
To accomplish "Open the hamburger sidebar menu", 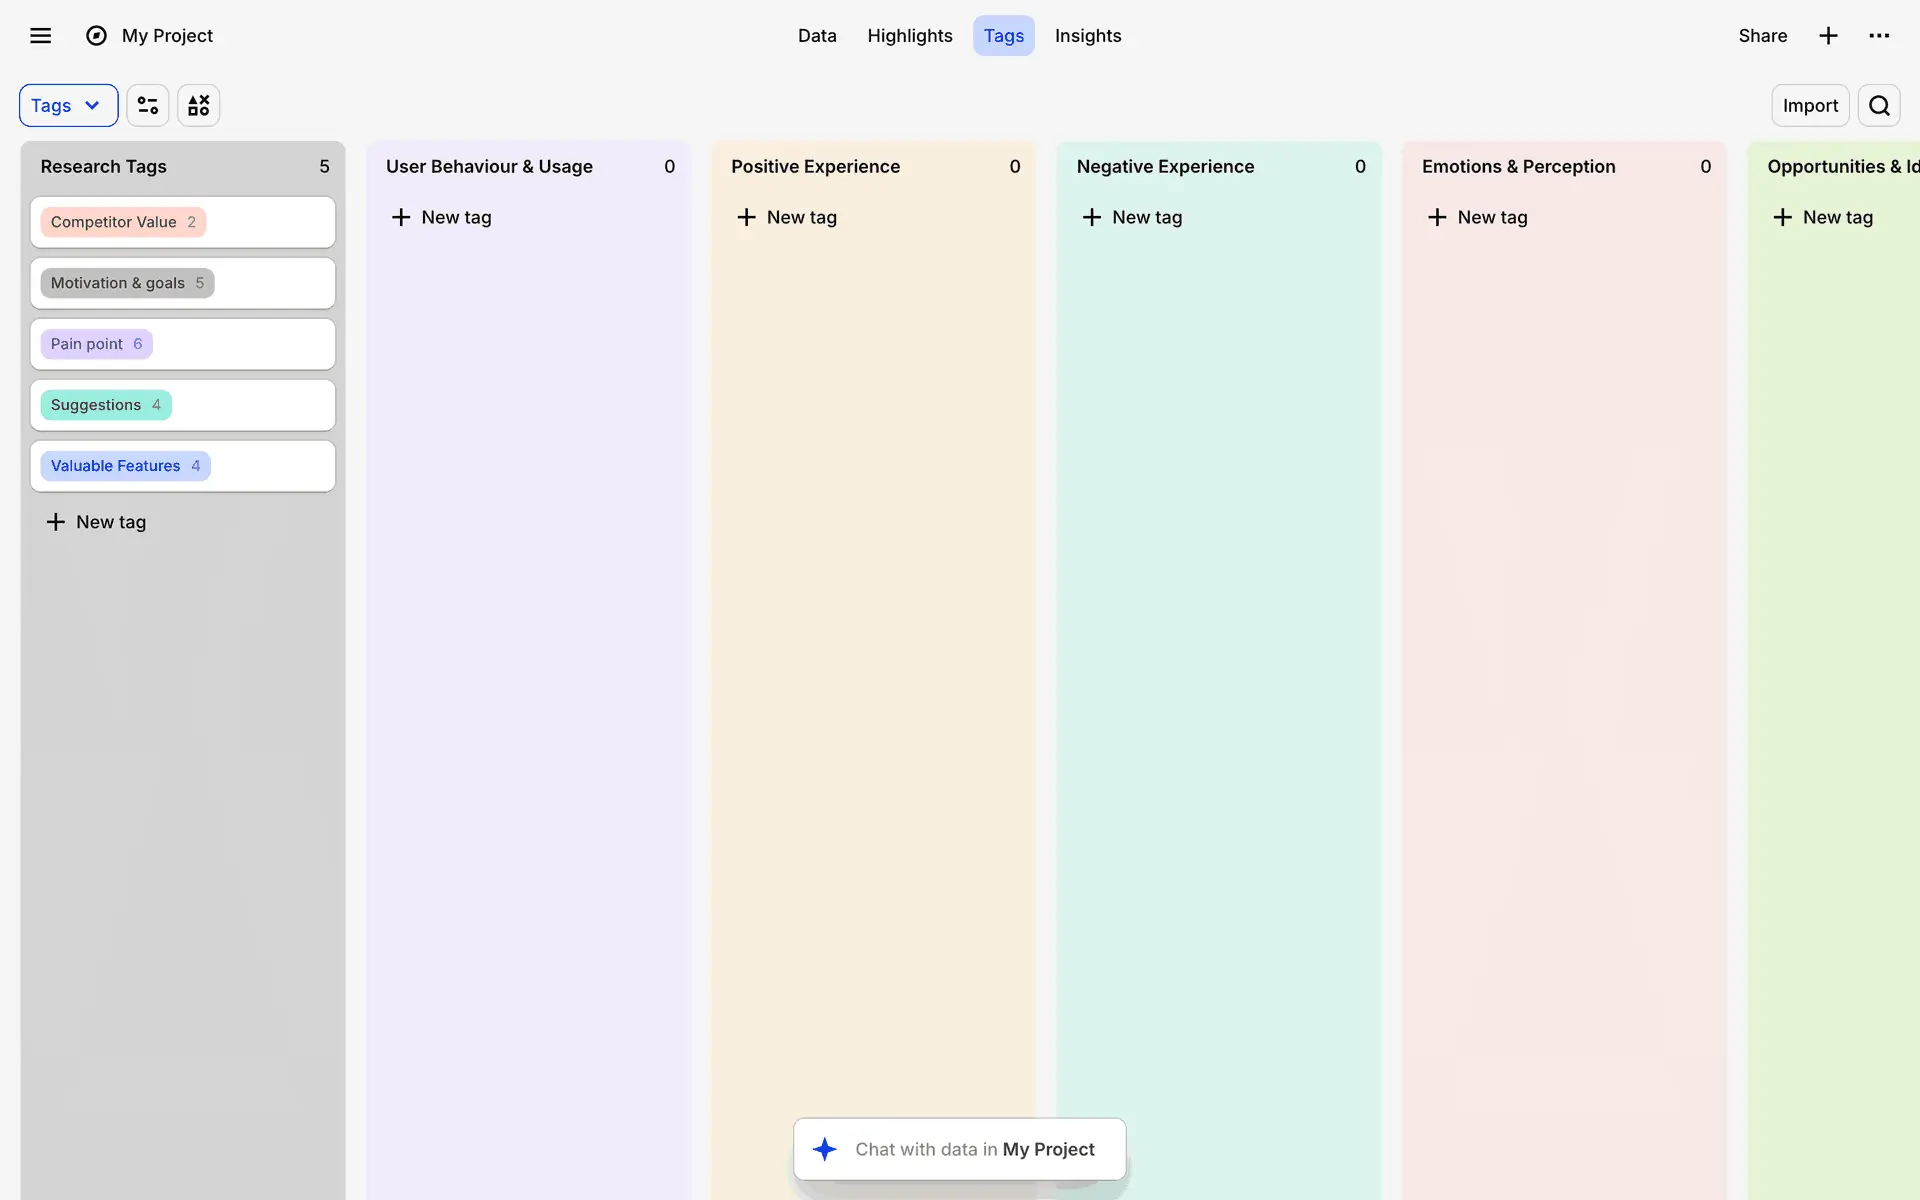I will pos(40,36).
